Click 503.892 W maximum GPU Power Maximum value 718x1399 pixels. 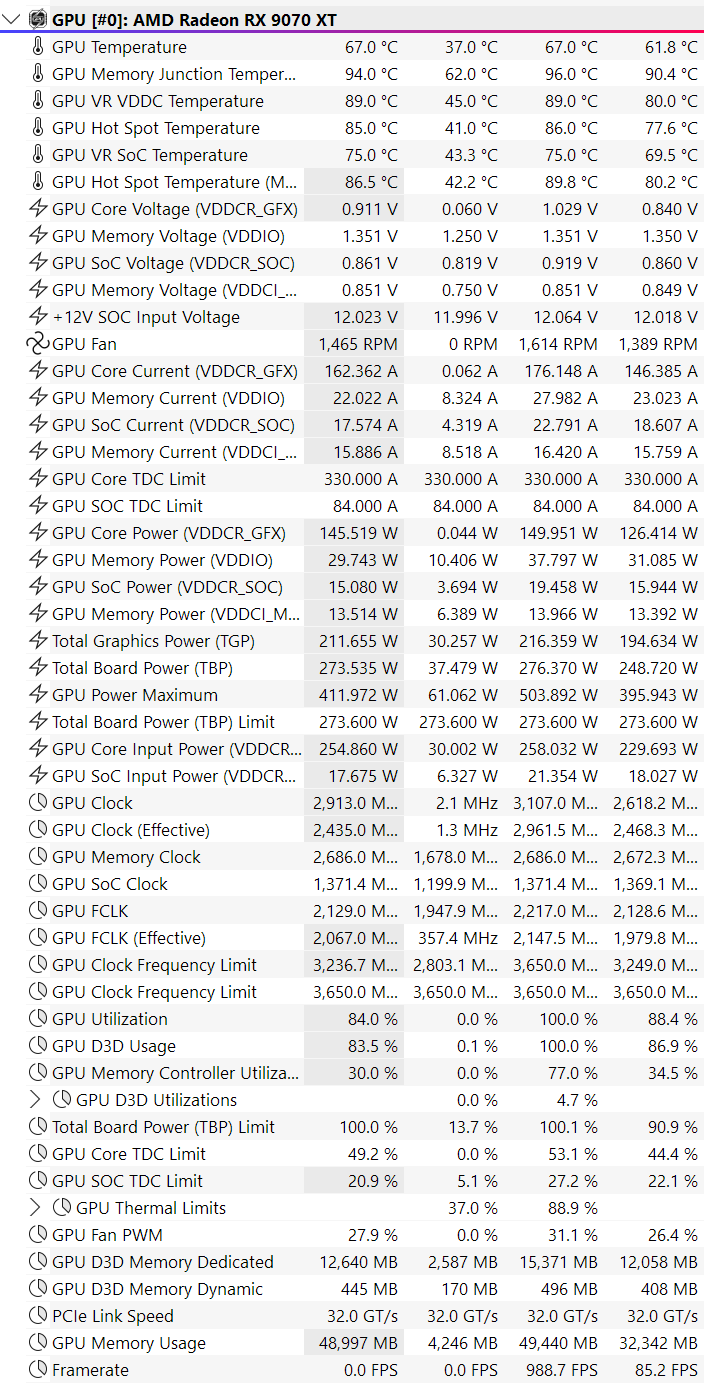coord(559,695)
